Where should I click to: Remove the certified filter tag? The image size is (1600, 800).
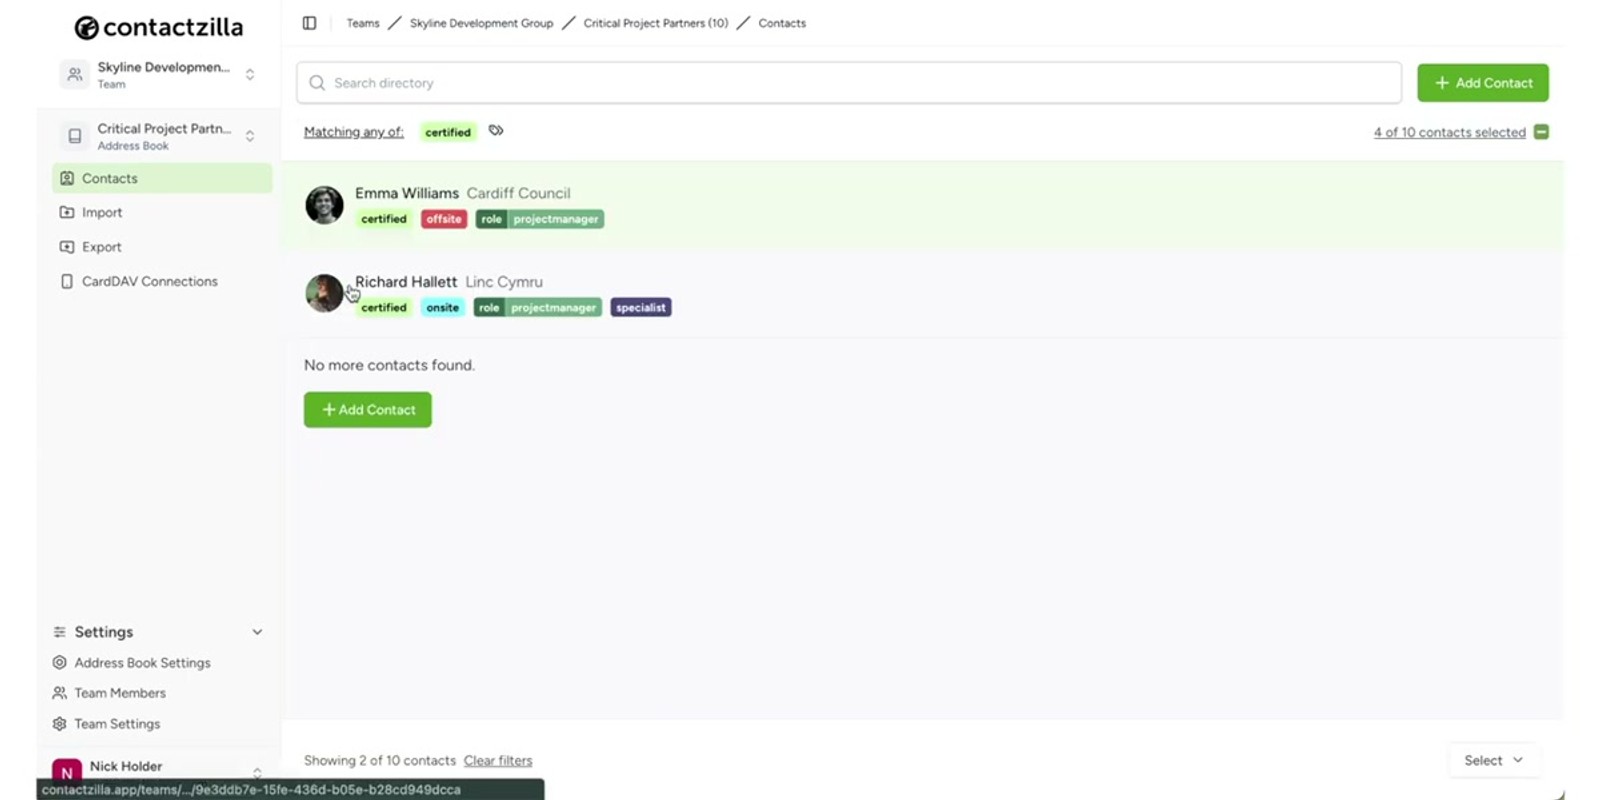pyautogui.click(x=448, y=132)
